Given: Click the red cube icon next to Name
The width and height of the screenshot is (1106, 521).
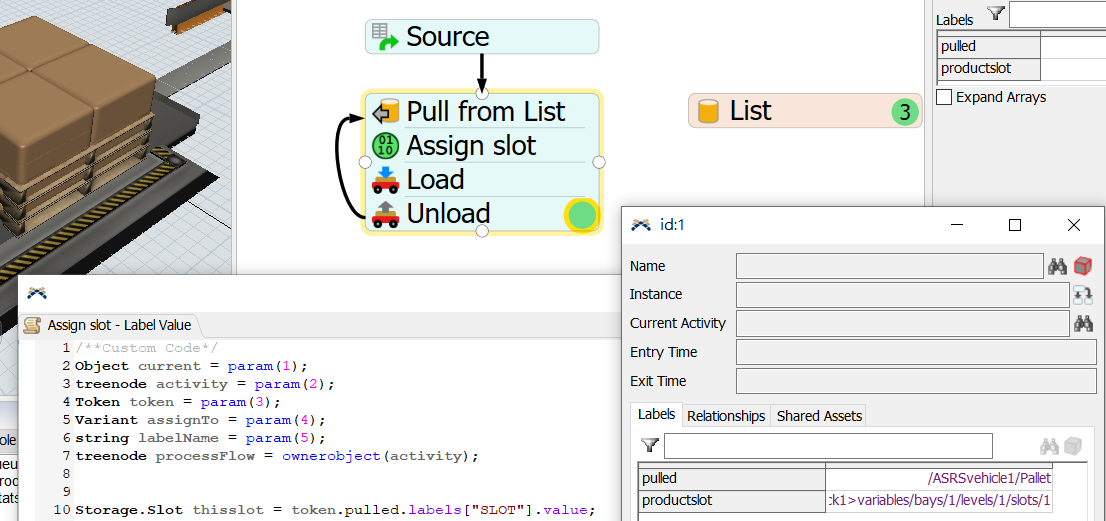Looking at the screenshot, I should (x=1082, y=266).
